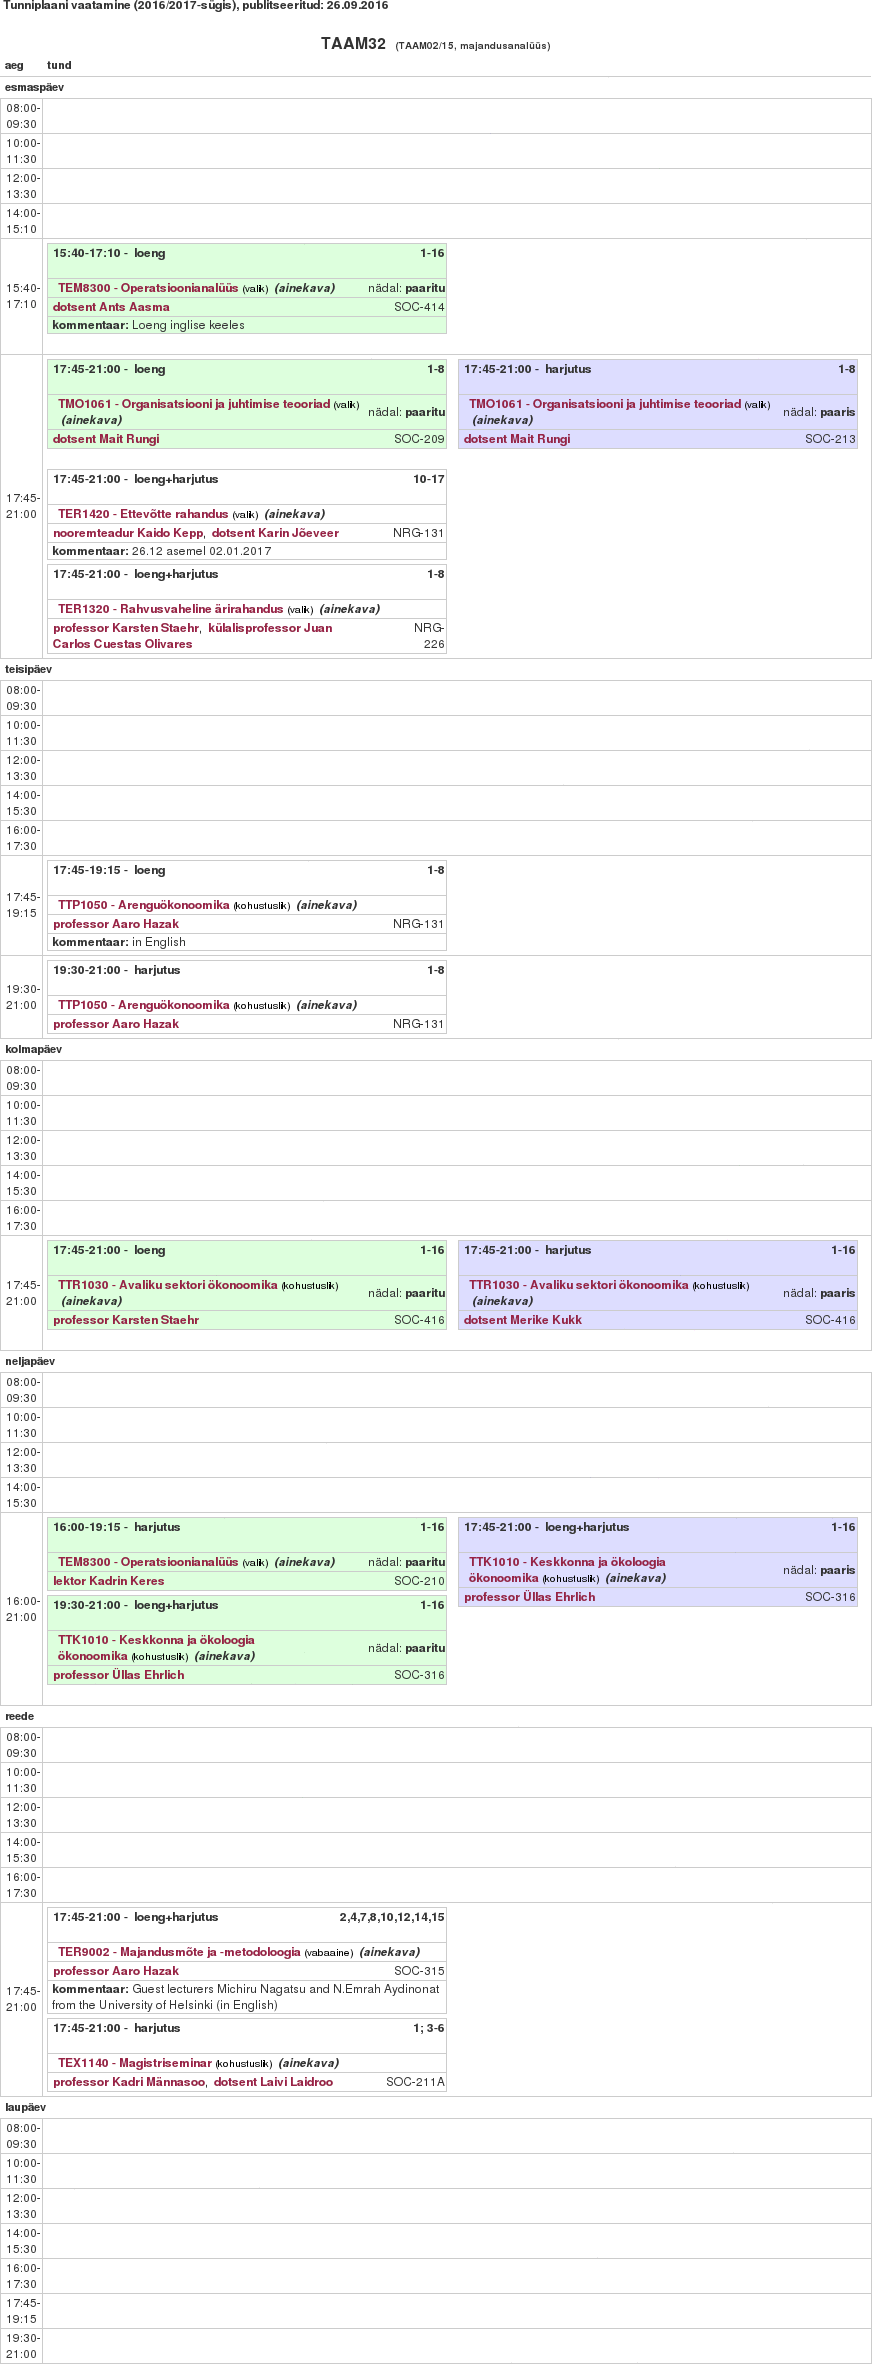This screenshot has width=872, height=2364.
Task: Click professor Karsten Staehr in TTR1030 lecture
Action: tap(126, 1320)
